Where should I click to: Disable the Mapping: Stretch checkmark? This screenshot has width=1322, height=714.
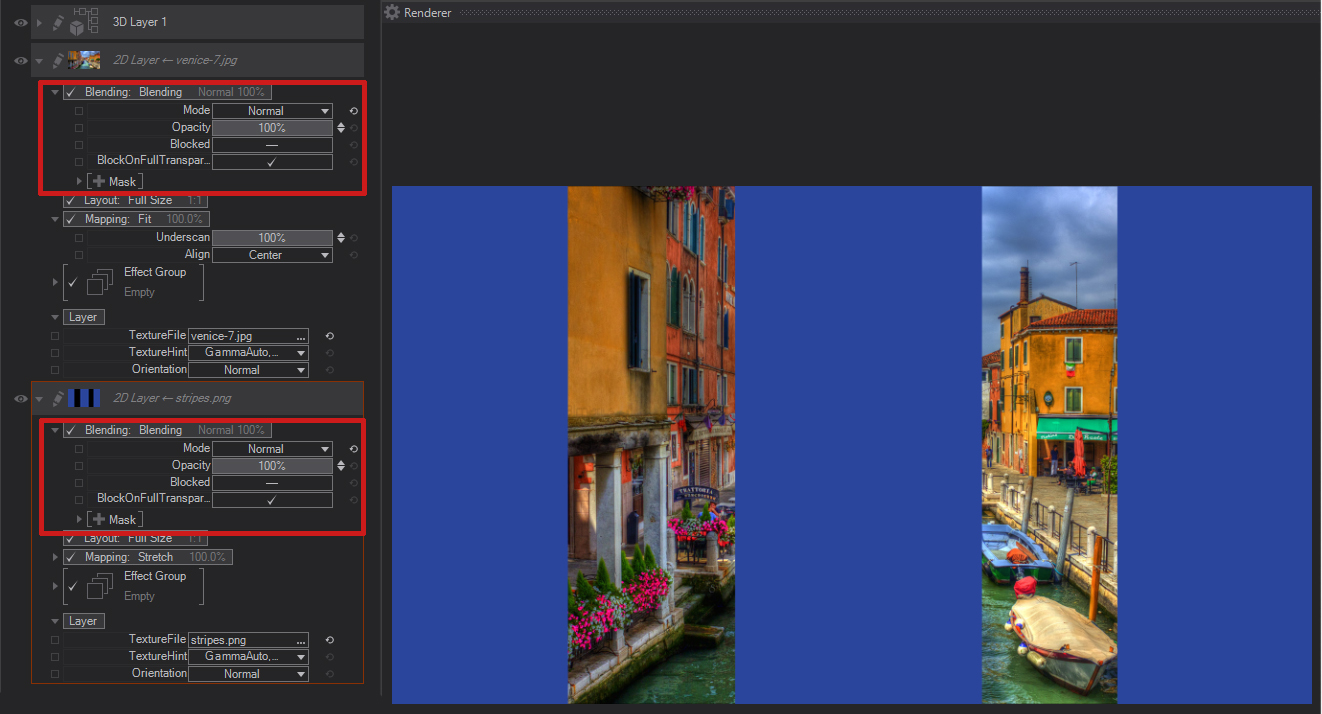[72, 557]
